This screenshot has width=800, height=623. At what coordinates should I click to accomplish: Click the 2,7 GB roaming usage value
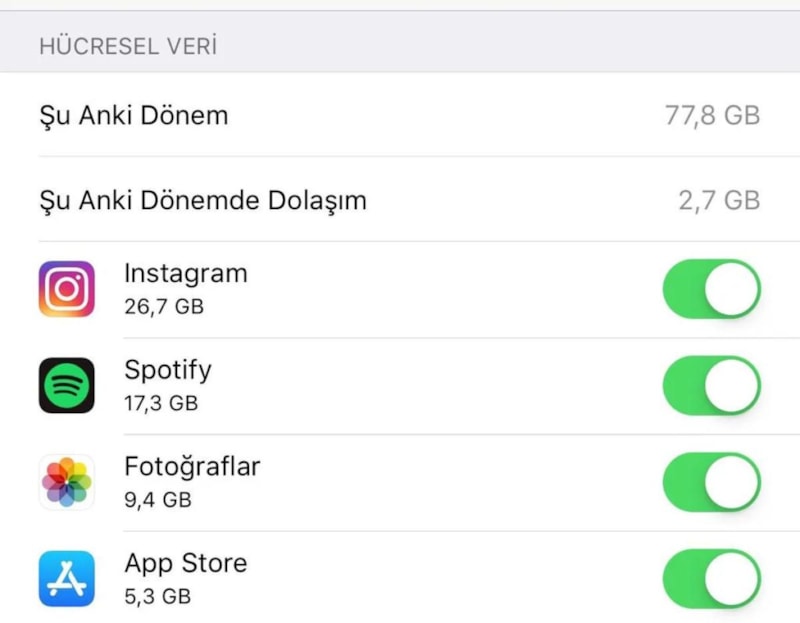click(719, 200)
